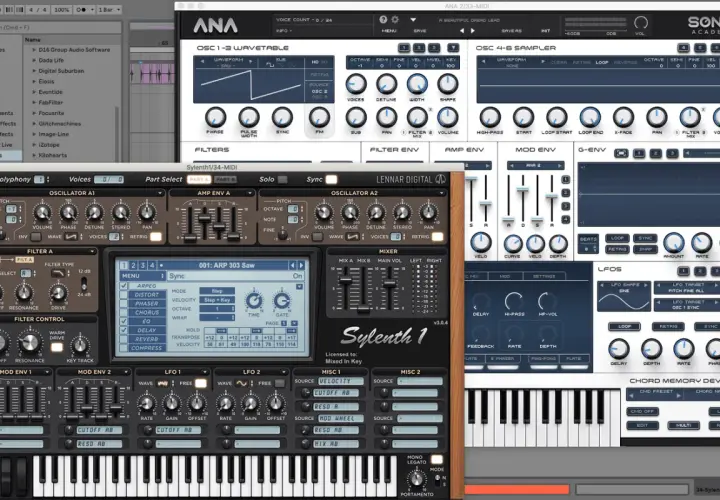Click the ANA INIT button
Viewport: 720px width, 500px height.
click(x=545, y=31)
